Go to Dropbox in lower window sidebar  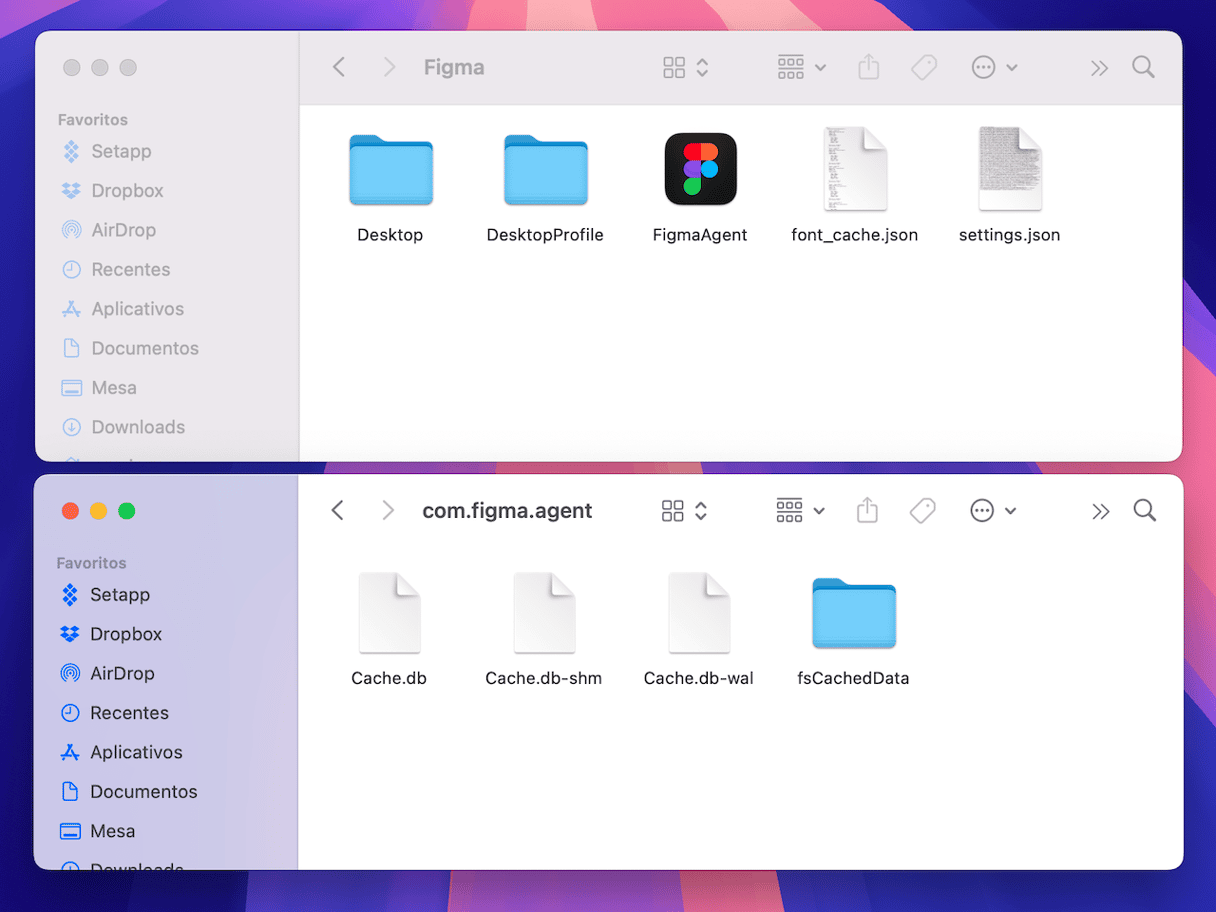click(x=125, y=634)
